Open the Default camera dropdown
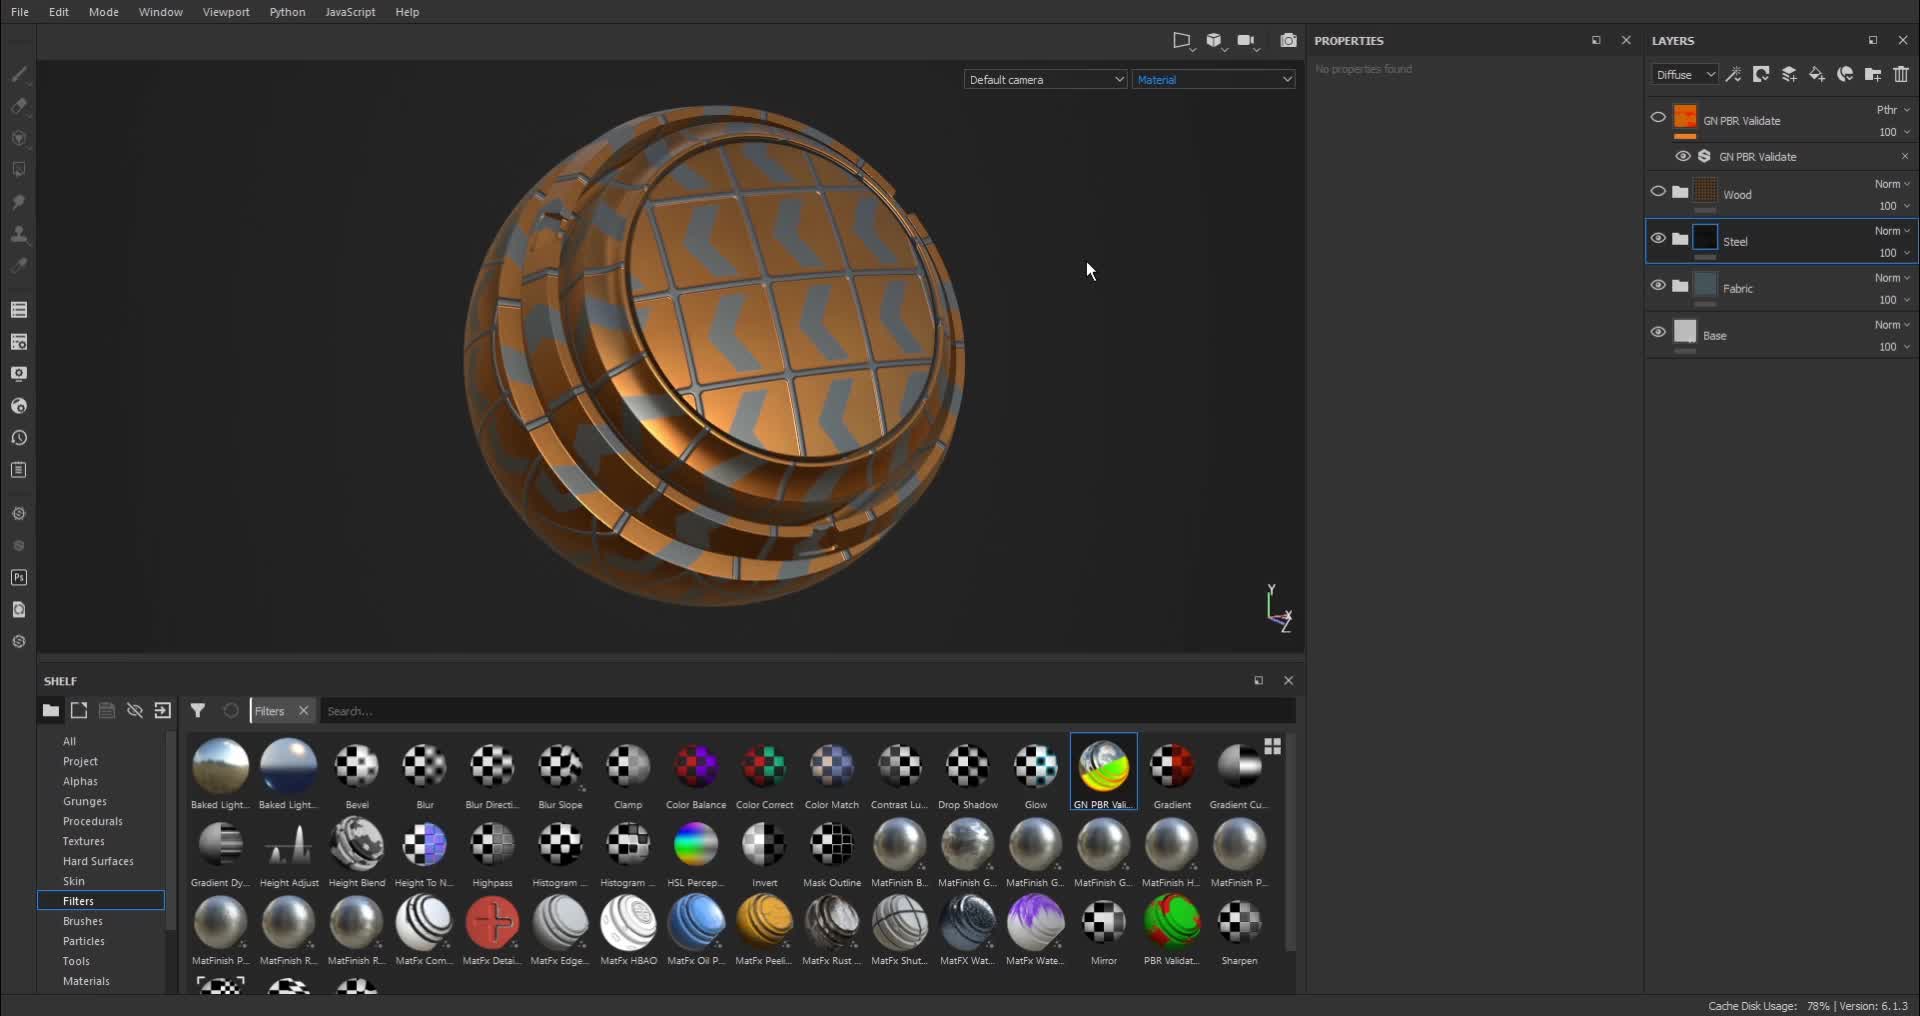This screenshot has width=1920, height=1016. click(x=1045, y=80)
